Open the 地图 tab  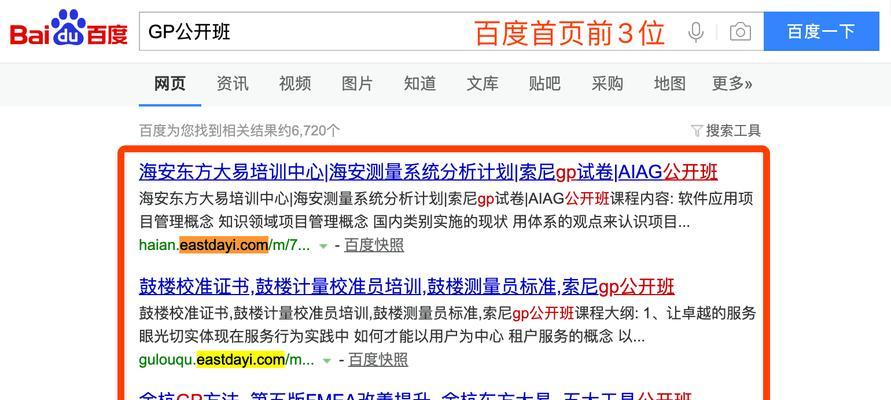(670, 84)
